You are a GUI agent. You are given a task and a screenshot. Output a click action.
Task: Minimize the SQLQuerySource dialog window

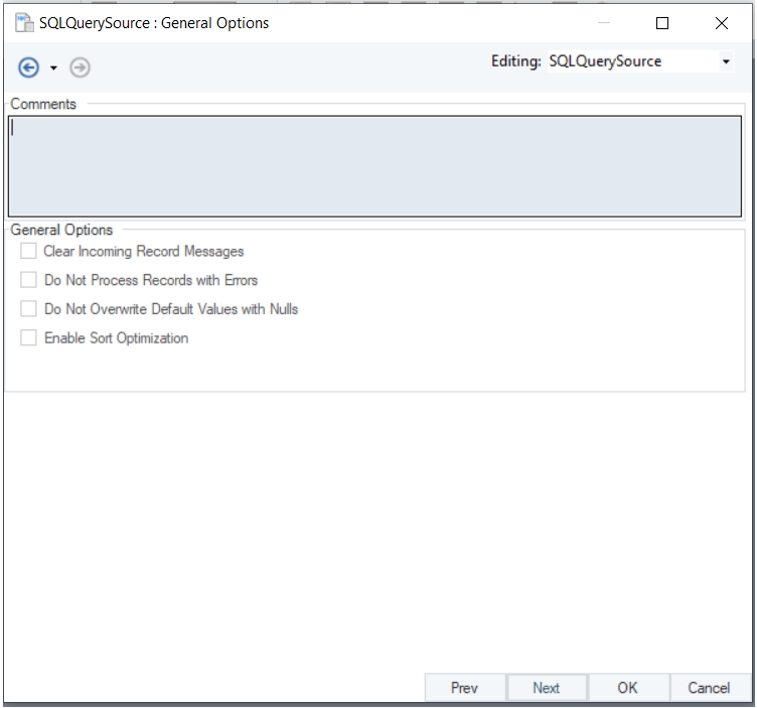[604, 23]
